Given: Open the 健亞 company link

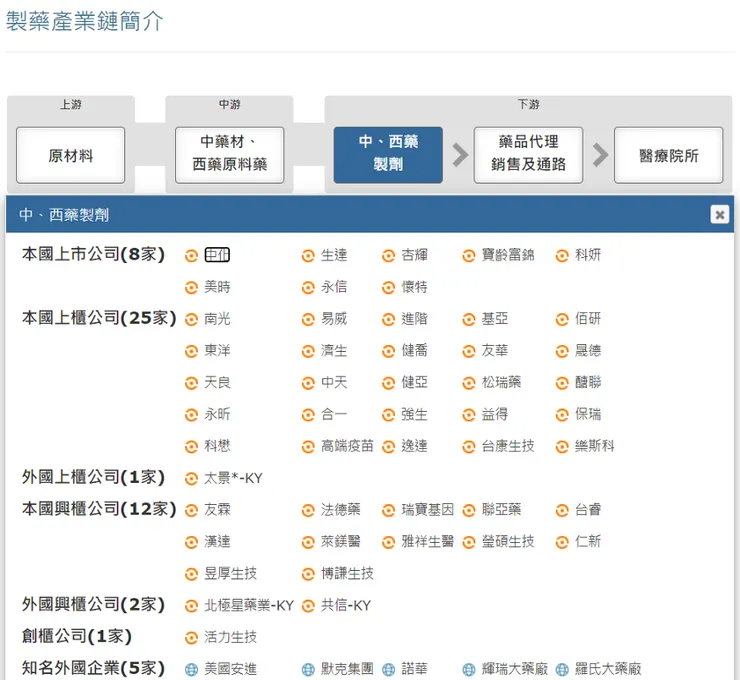Looking at the screenshot, I should (x=414, y=382).
